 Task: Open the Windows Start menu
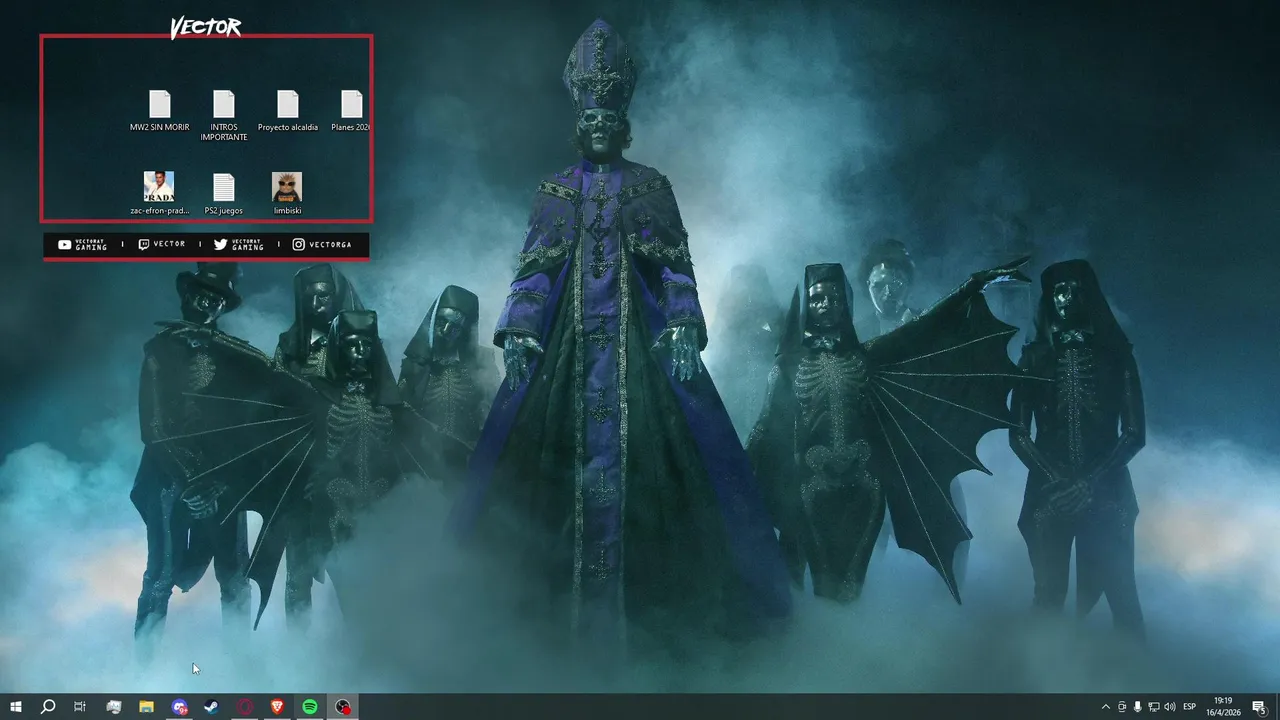(x=15, y=707)
